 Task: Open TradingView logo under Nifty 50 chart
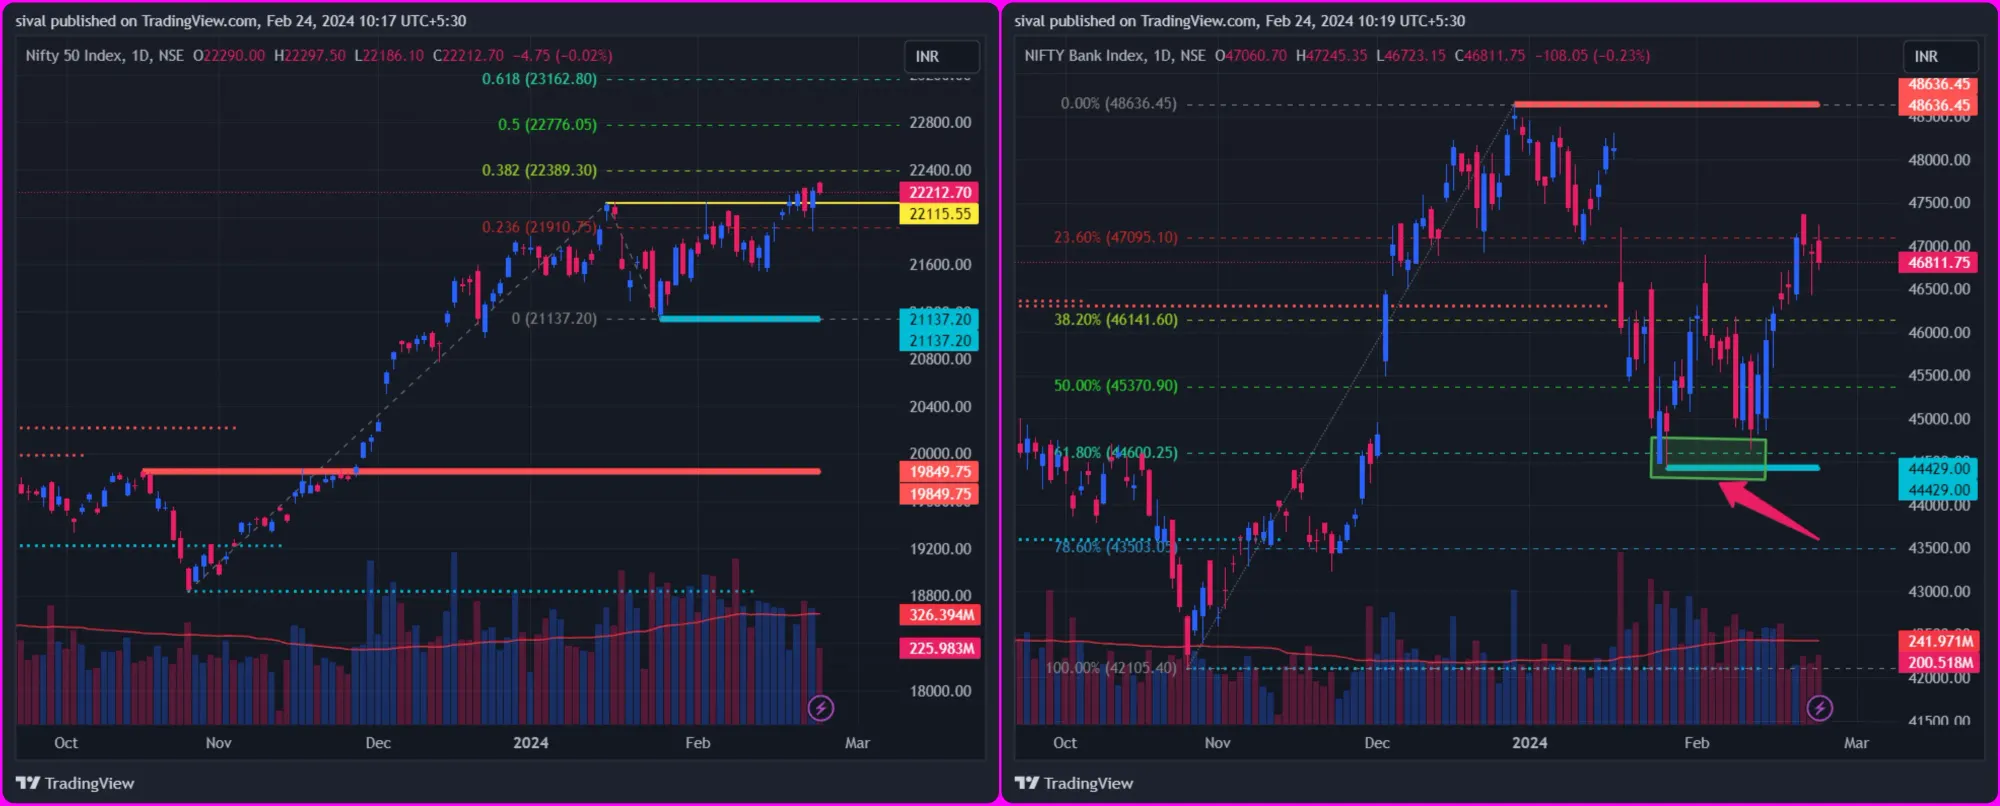click(75, 783)
